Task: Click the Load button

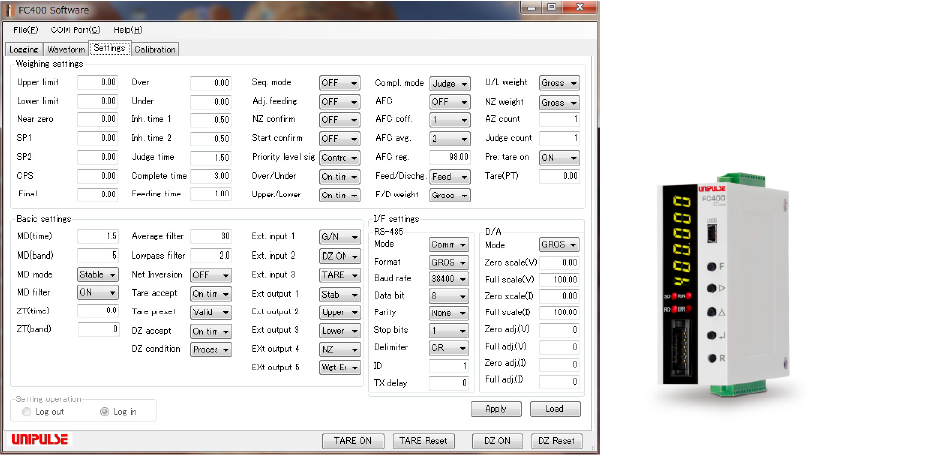Action: pos(555,409)
